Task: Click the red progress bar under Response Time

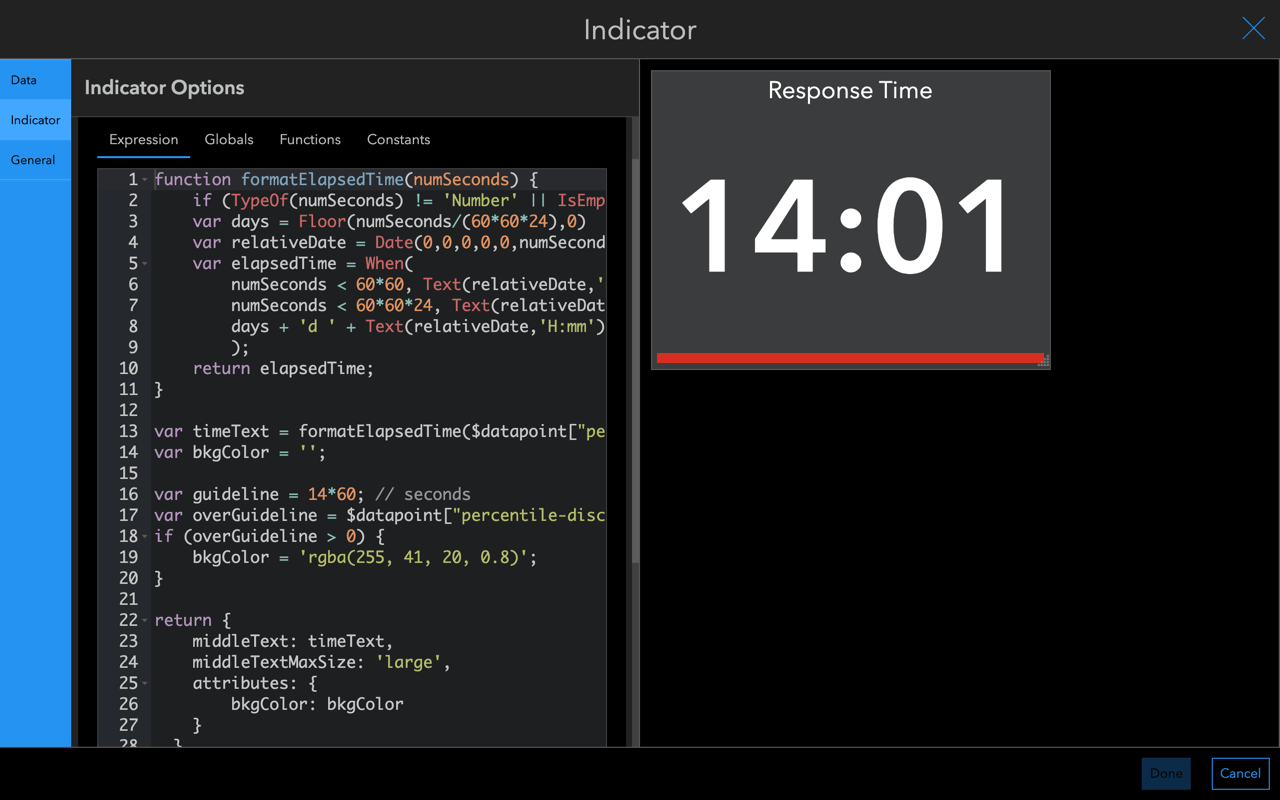Action: 848,356
